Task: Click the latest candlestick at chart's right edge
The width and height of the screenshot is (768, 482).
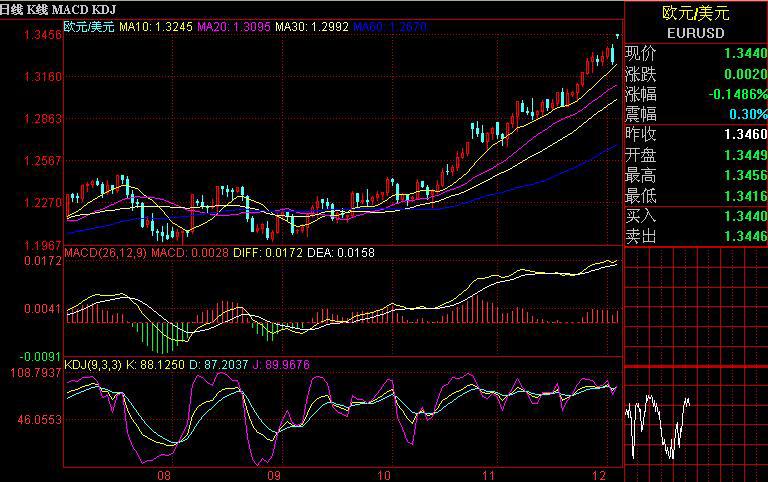Action: pyautogui.click(x=617, y=36)
